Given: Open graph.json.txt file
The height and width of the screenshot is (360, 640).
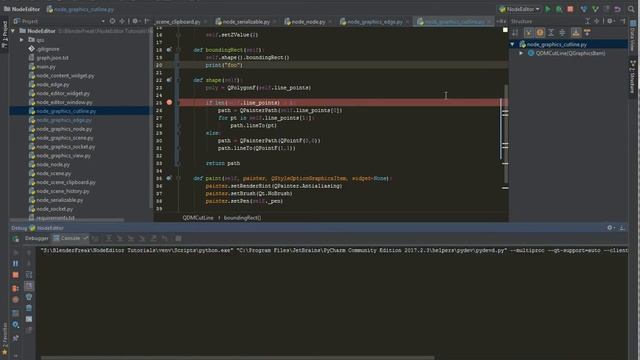Looking at the screenshot, I should point(52,58).
